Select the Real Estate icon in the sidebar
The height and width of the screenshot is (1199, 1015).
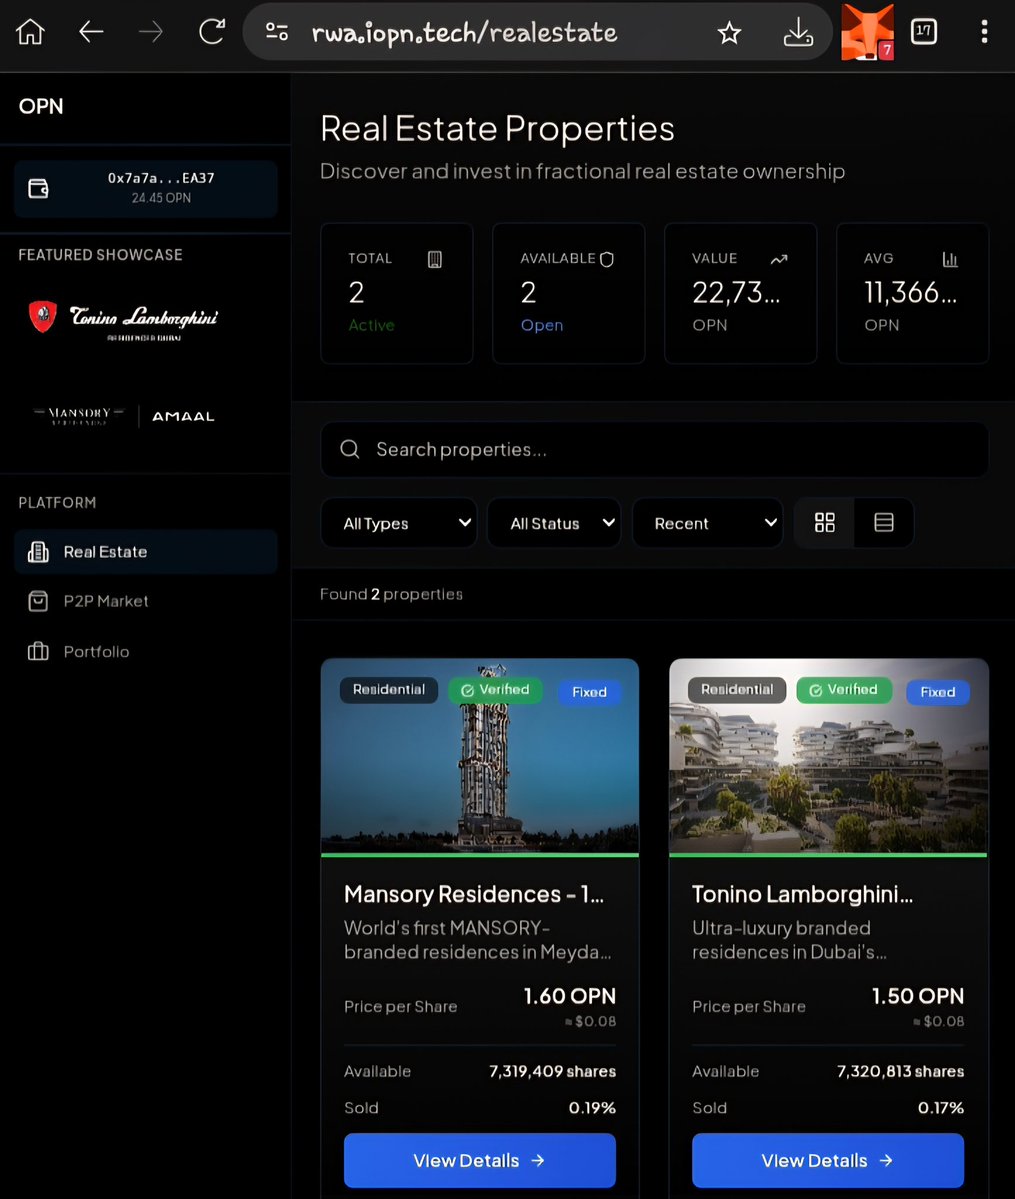click(37, 551)
